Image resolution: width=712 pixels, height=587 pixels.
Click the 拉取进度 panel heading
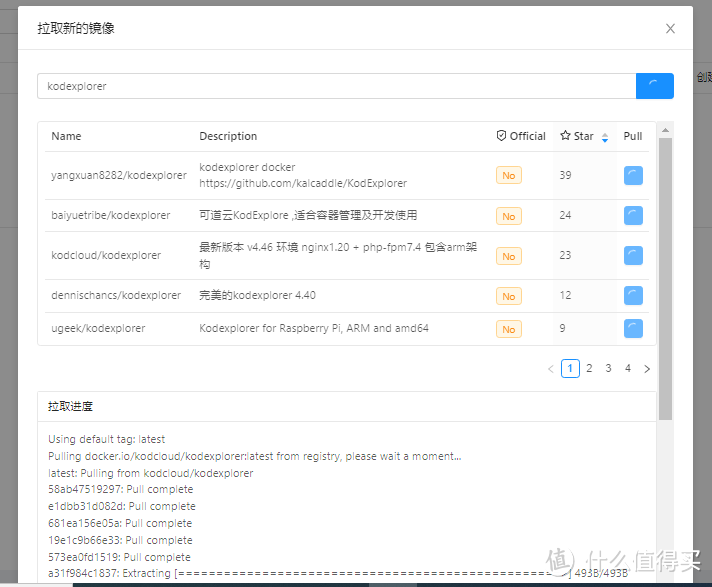[70, 406]
